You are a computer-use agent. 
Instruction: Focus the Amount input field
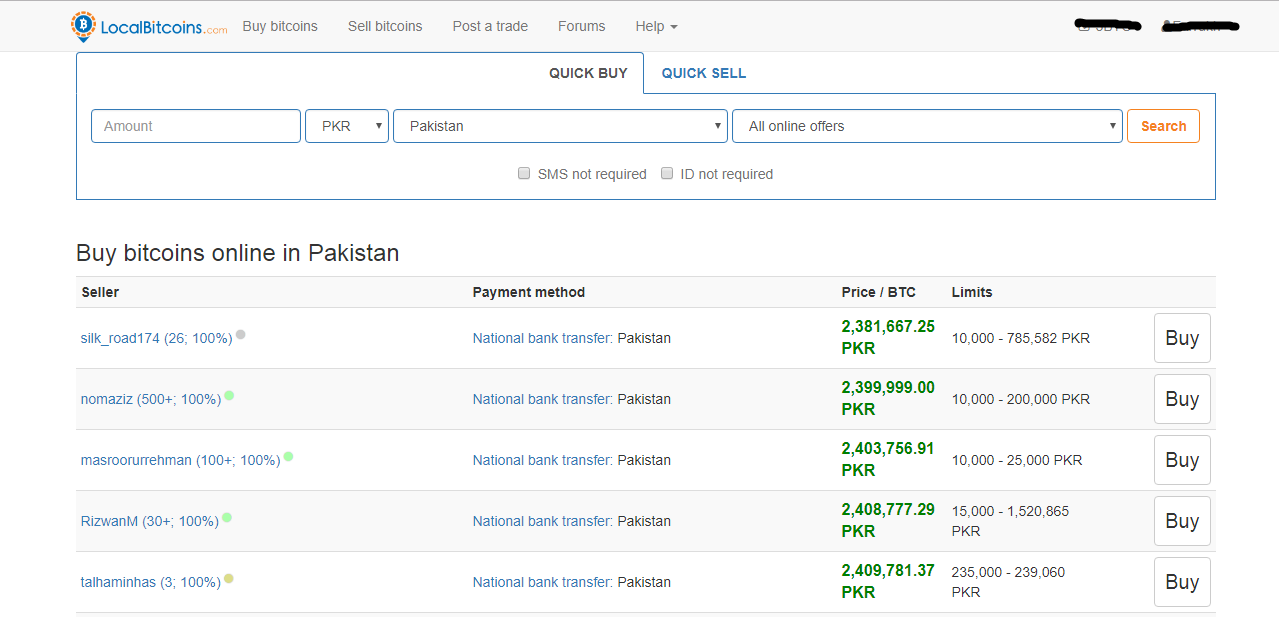click(196, 126)
